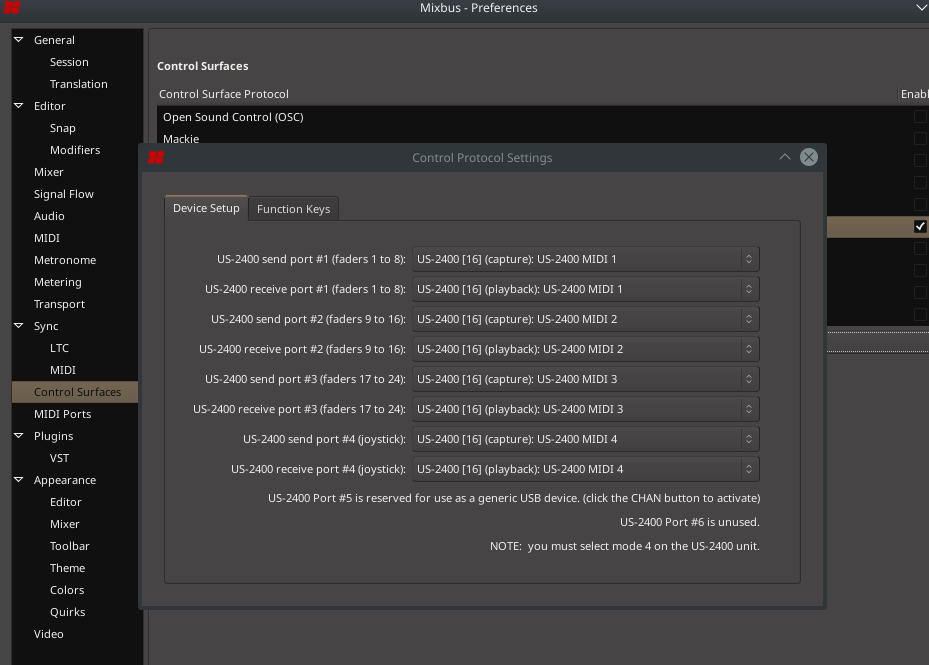Open US-2400 send port #4 joystick dropdown
Image resolution: width=929 pixels, height=665 pixels.
[585, 439]
